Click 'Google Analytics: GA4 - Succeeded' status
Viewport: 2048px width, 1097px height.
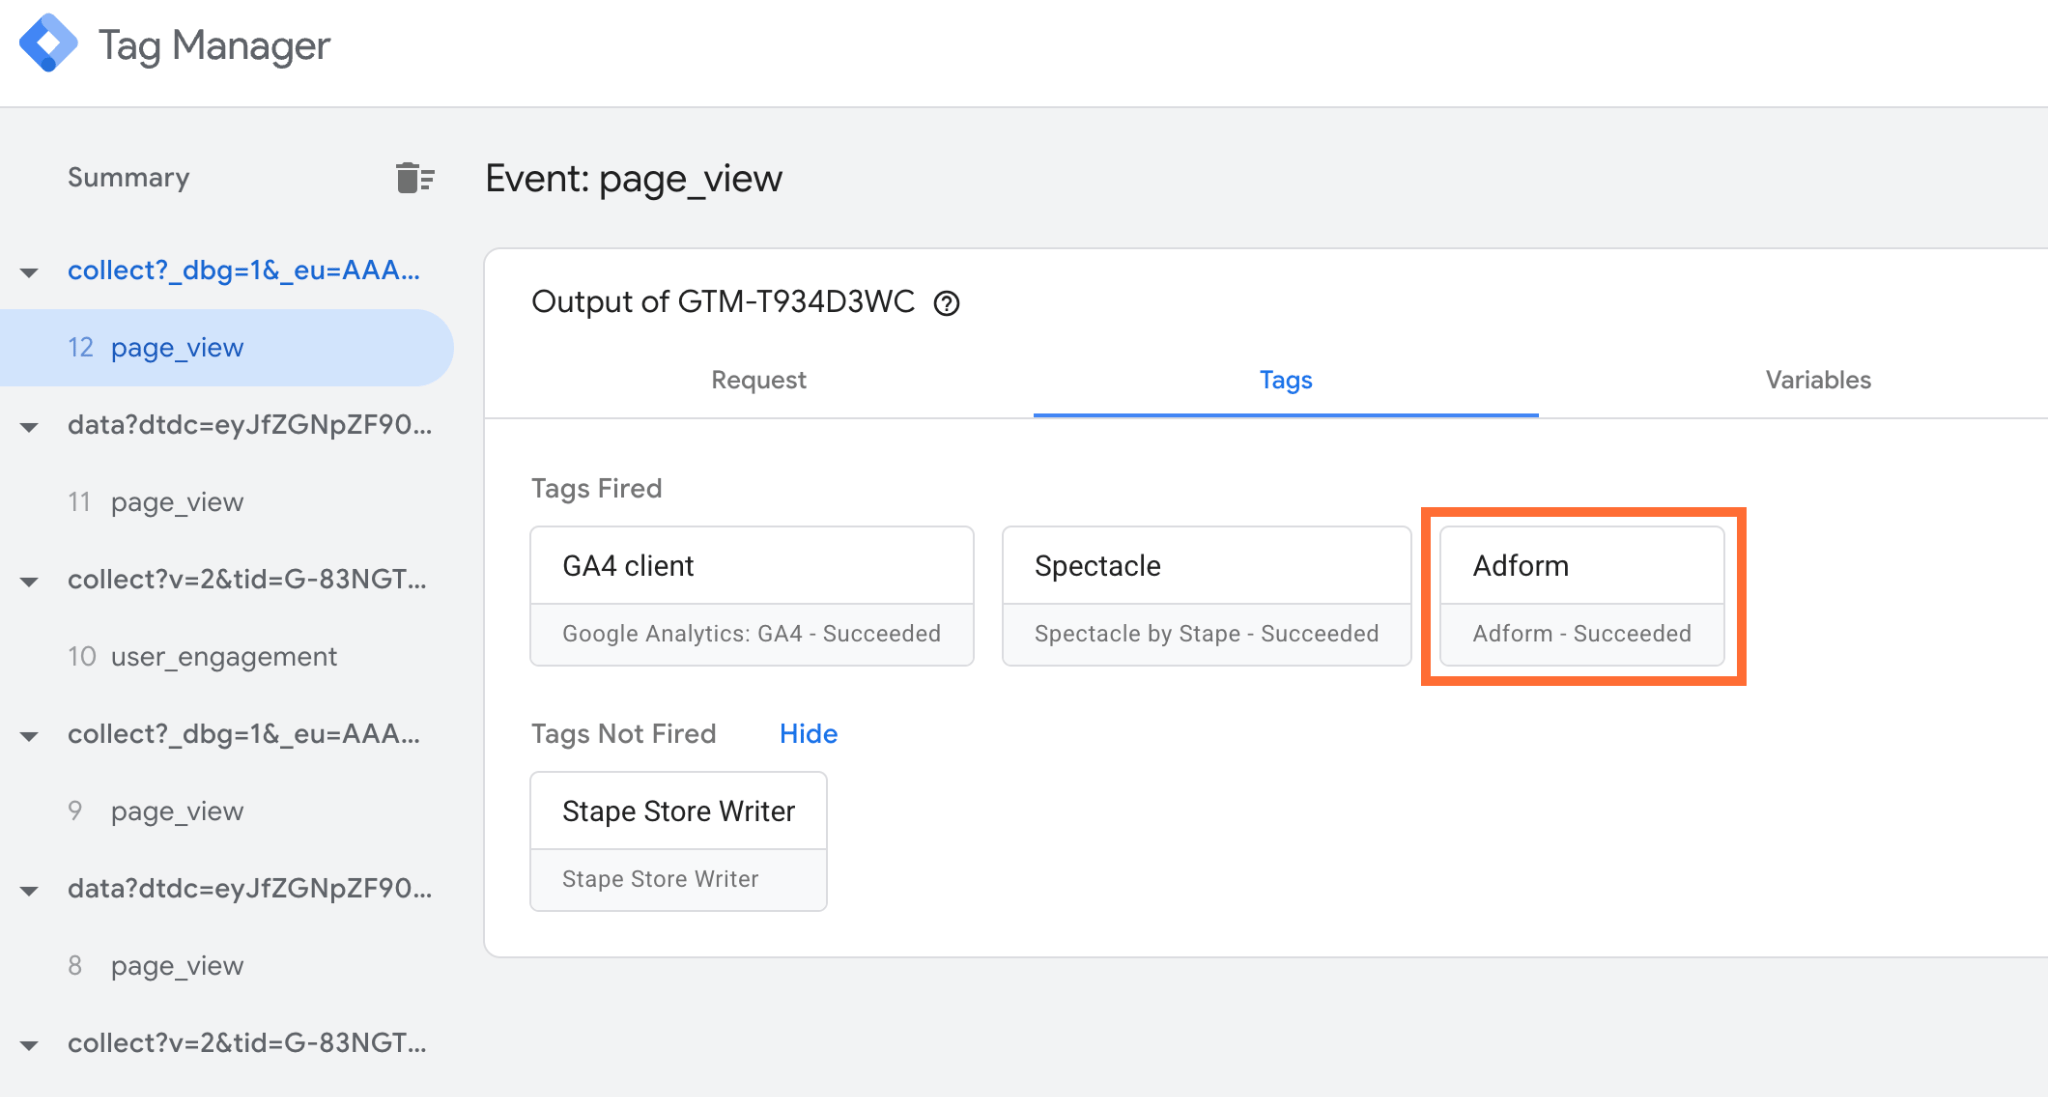tap(751, 634)
